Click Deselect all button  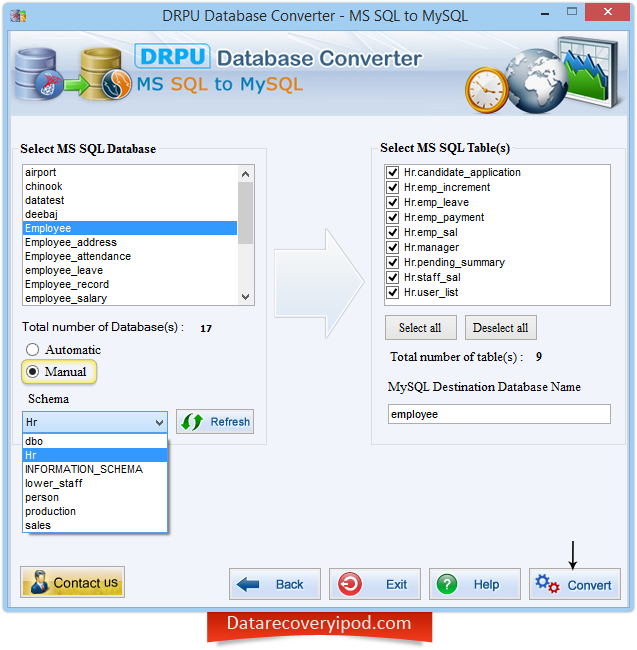(501, 328)
